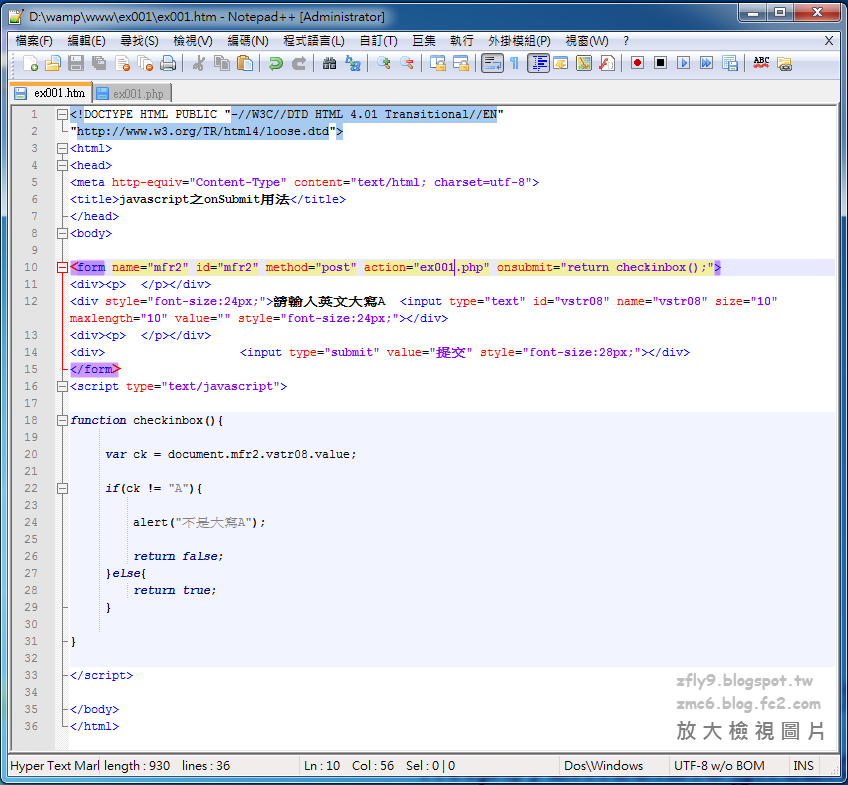Screen dimensions: 848x785
Task: Save the current recorded macro icon
Action: click(730, 63)
